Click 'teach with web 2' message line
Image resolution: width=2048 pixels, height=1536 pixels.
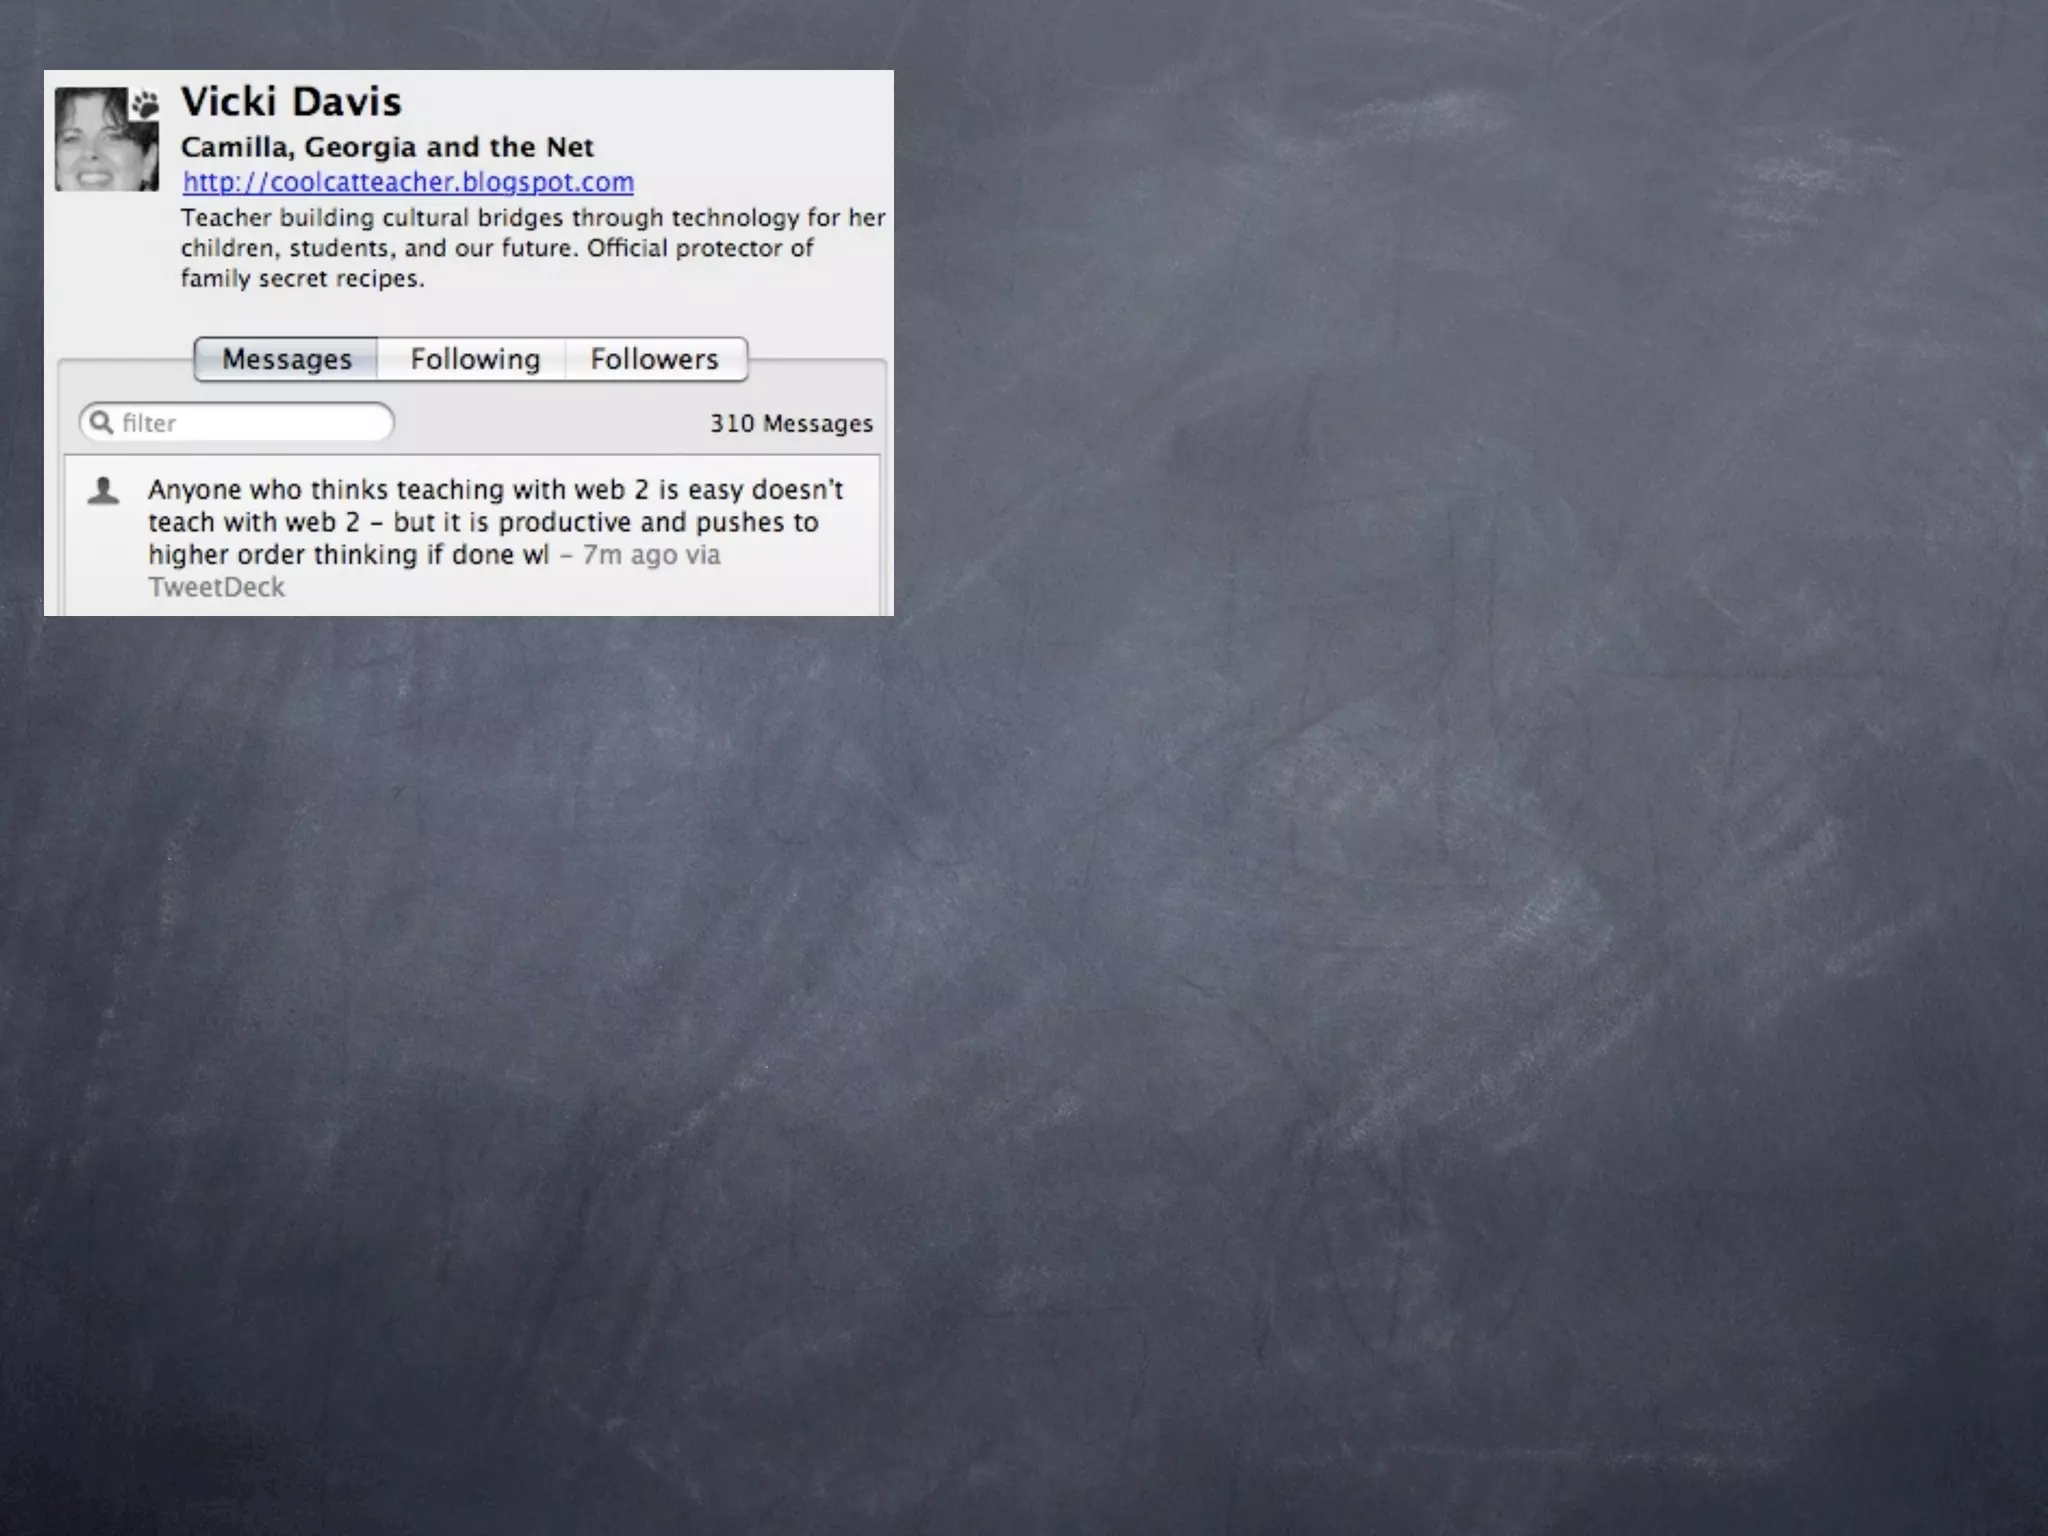pos(254,522)
